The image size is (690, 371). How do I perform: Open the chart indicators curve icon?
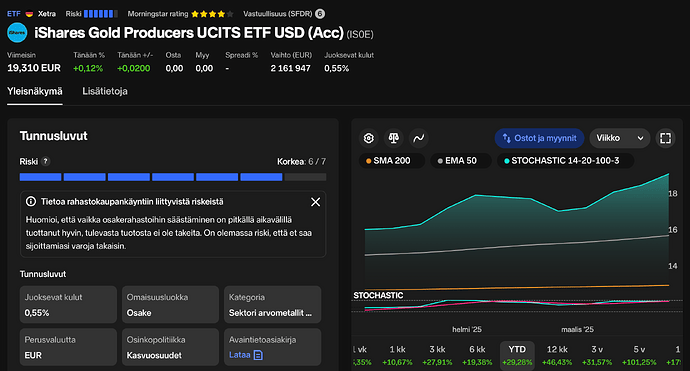point(418,138)
